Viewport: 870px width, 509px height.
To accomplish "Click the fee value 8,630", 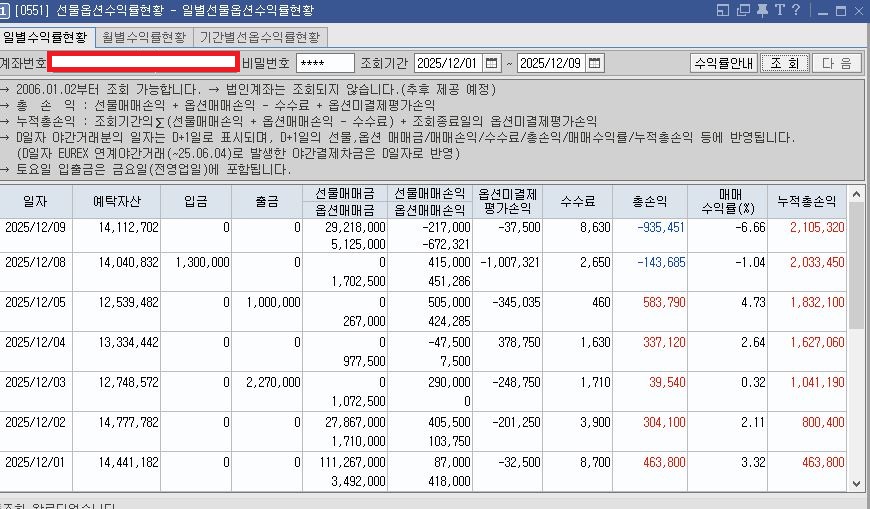I will coord(595,228).
